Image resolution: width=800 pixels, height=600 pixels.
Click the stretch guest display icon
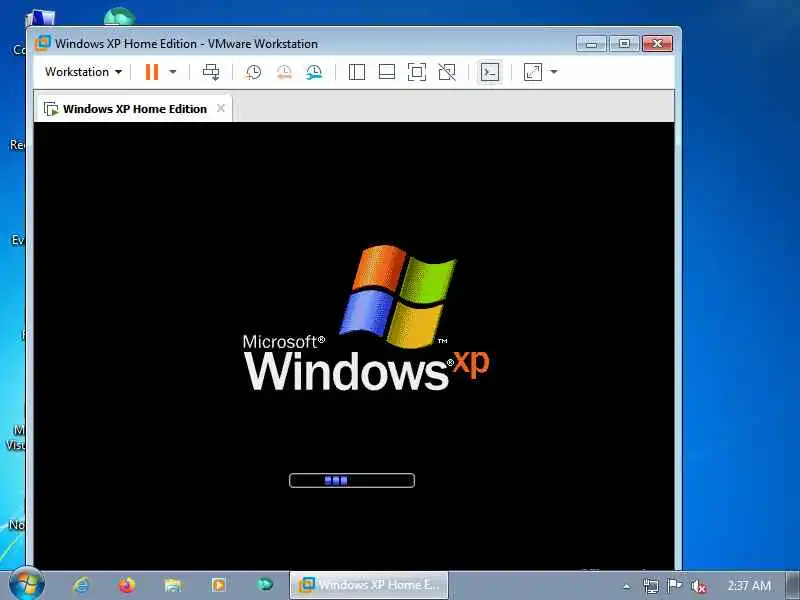coord(533,72)
